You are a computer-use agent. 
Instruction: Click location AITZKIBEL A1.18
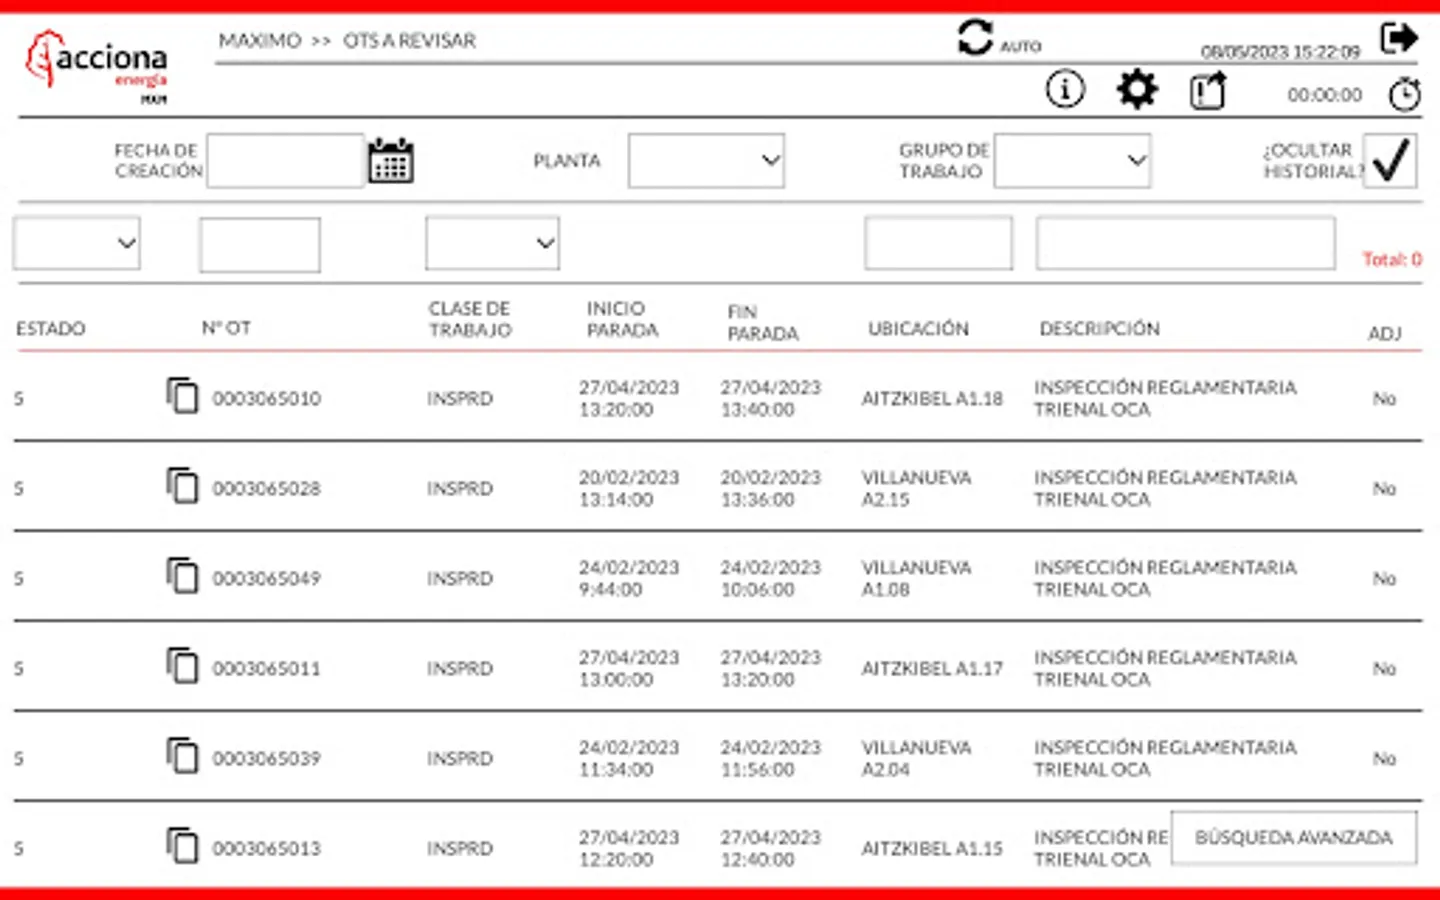click(x=932, y=398)
